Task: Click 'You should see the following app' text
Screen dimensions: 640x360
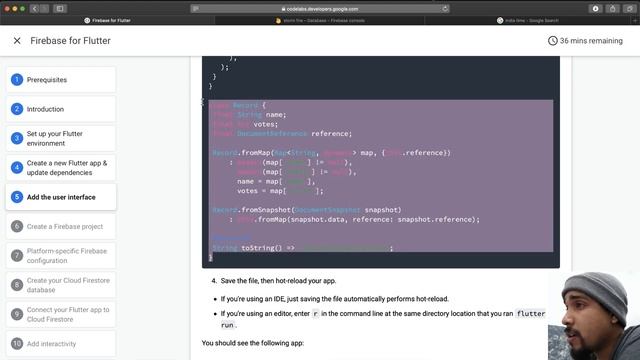Action: (253, 343)
